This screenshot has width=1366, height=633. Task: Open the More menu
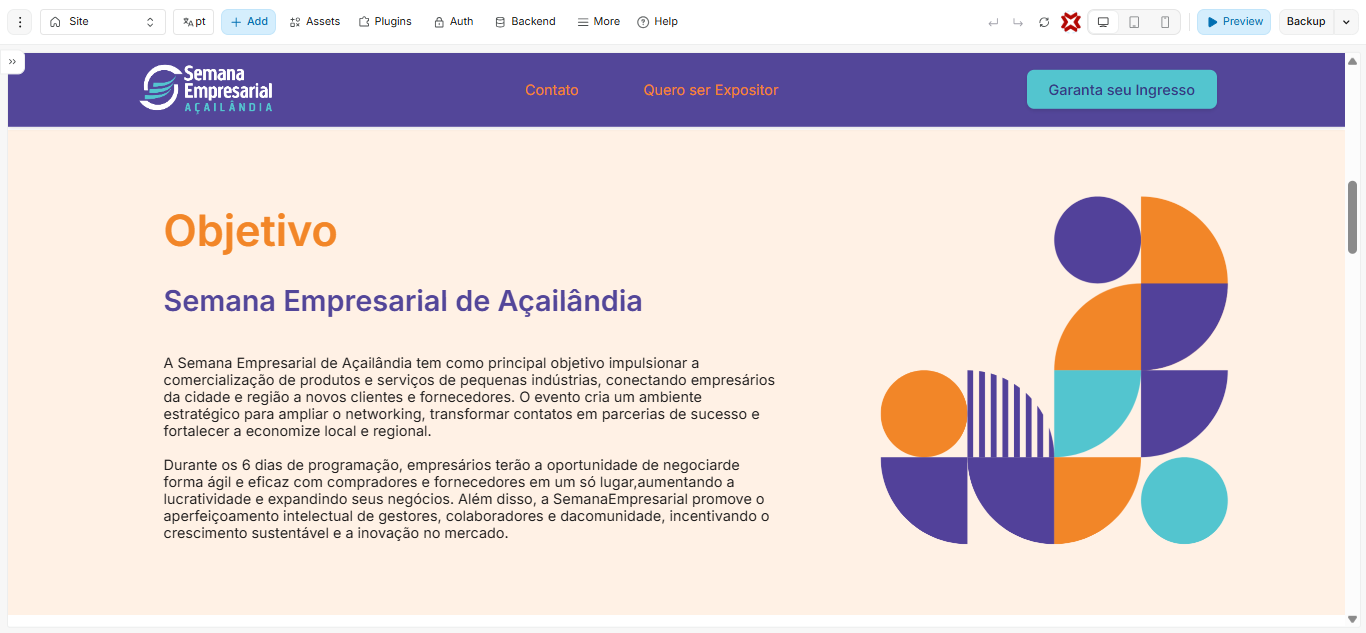coord(598,22)
